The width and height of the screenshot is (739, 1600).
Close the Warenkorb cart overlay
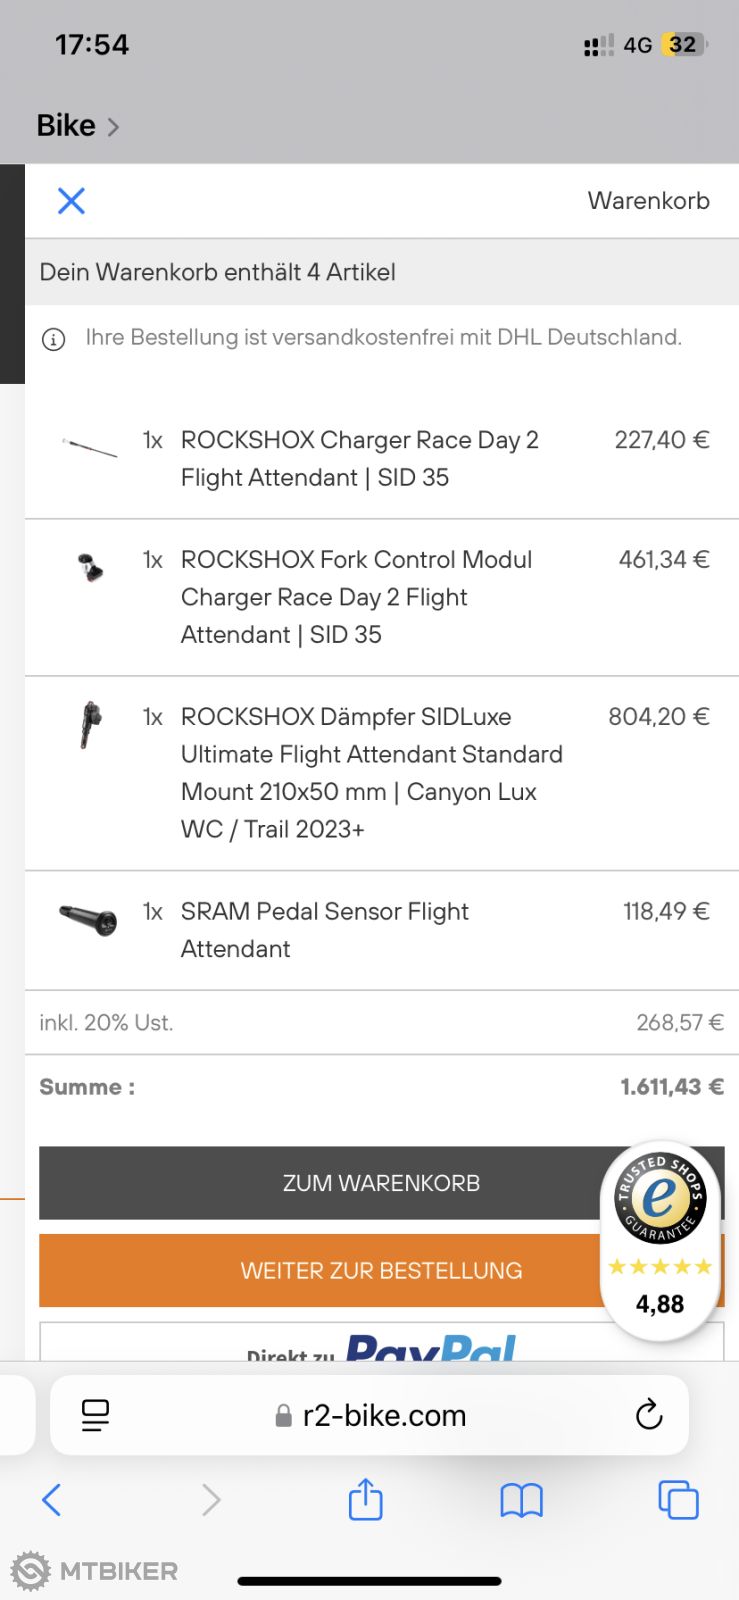[x=71, y=201]
